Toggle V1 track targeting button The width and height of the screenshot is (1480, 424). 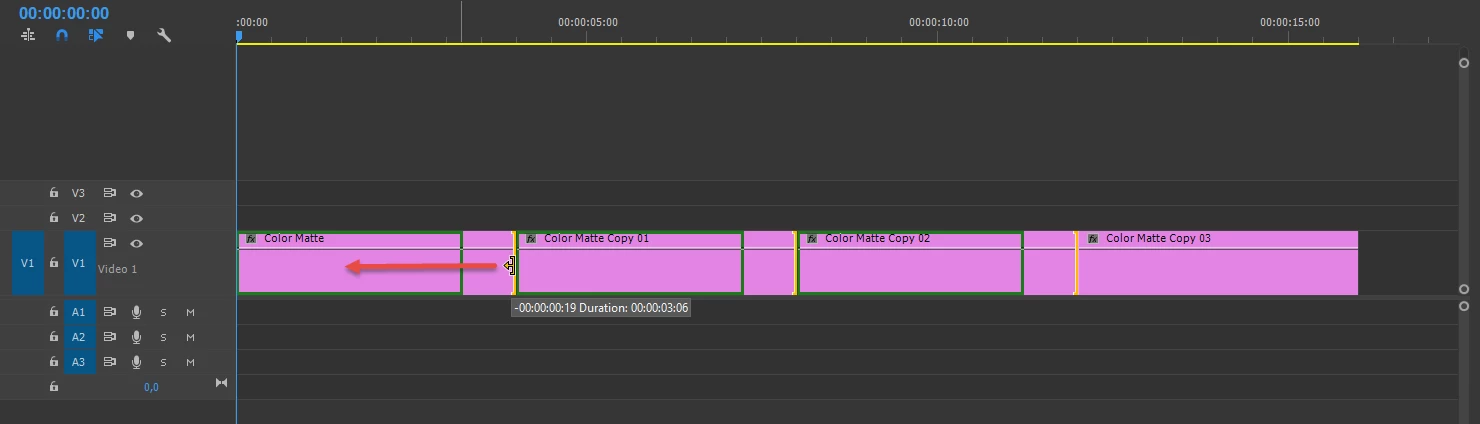79,263
